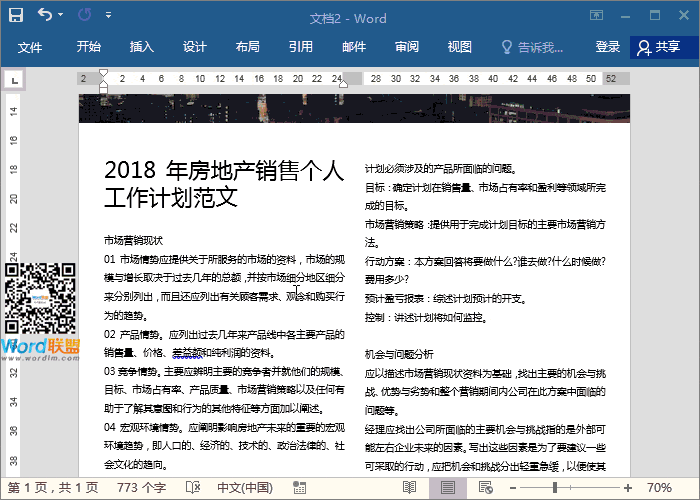Expand the Customize Quick Access Toolbar menu
Viewport: 700px width, 500px height.
[107, 16]
